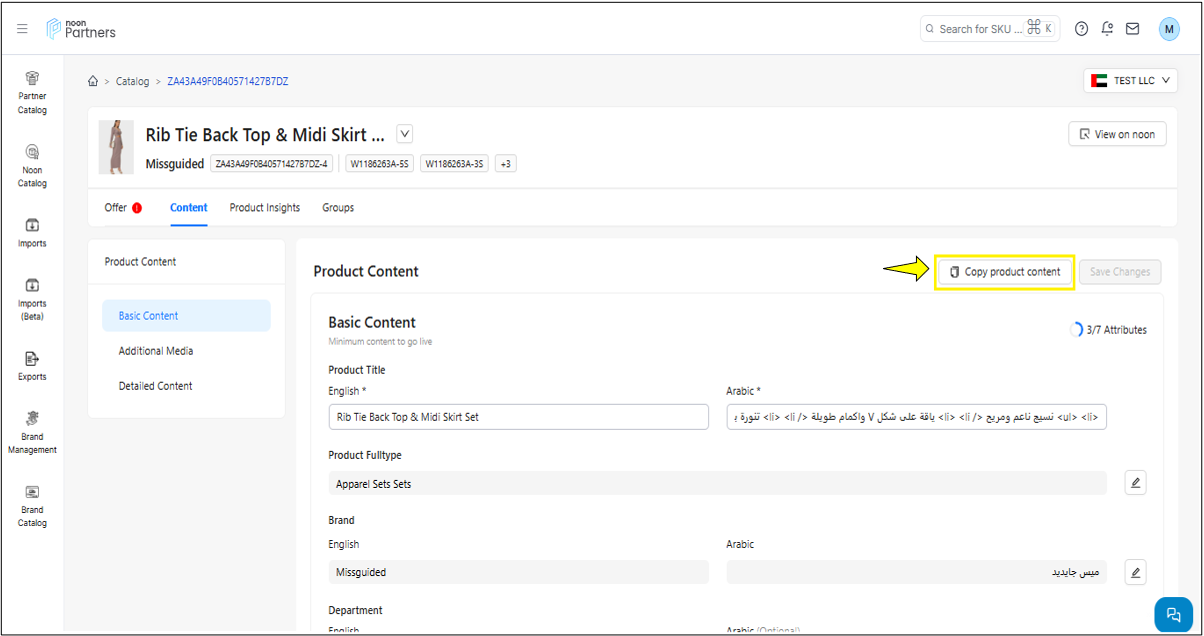Open Exports in sidebar
Image resolution: width=1204 pixels, height=636 pixels.
pos(32,365)
